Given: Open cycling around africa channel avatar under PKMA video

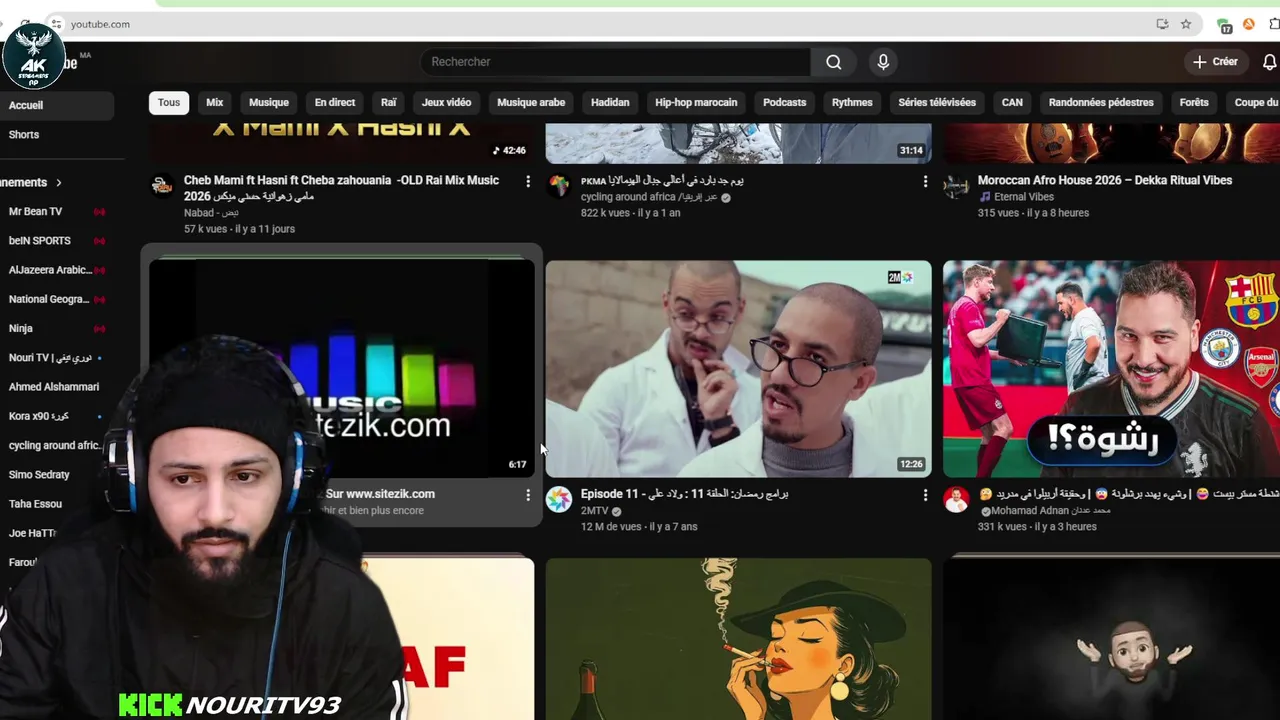Looking at the screenshot, I should [x=559, y=186].
